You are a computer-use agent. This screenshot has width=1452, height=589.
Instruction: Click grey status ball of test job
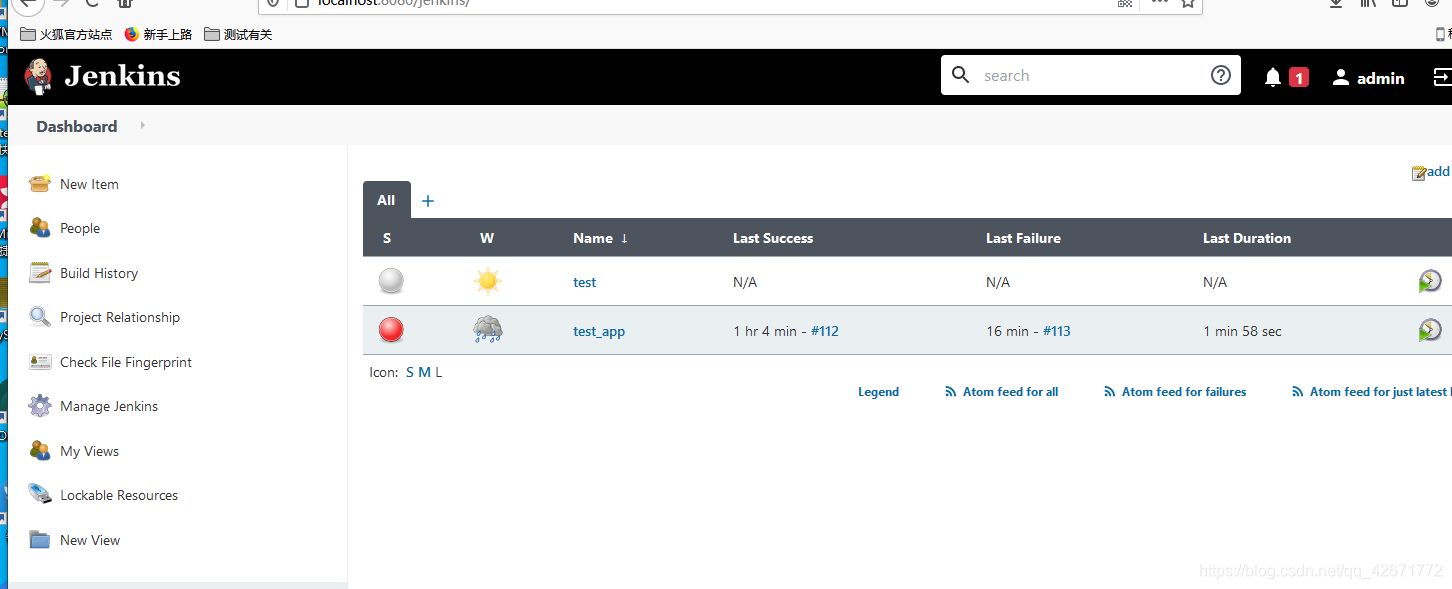(391, 281)
